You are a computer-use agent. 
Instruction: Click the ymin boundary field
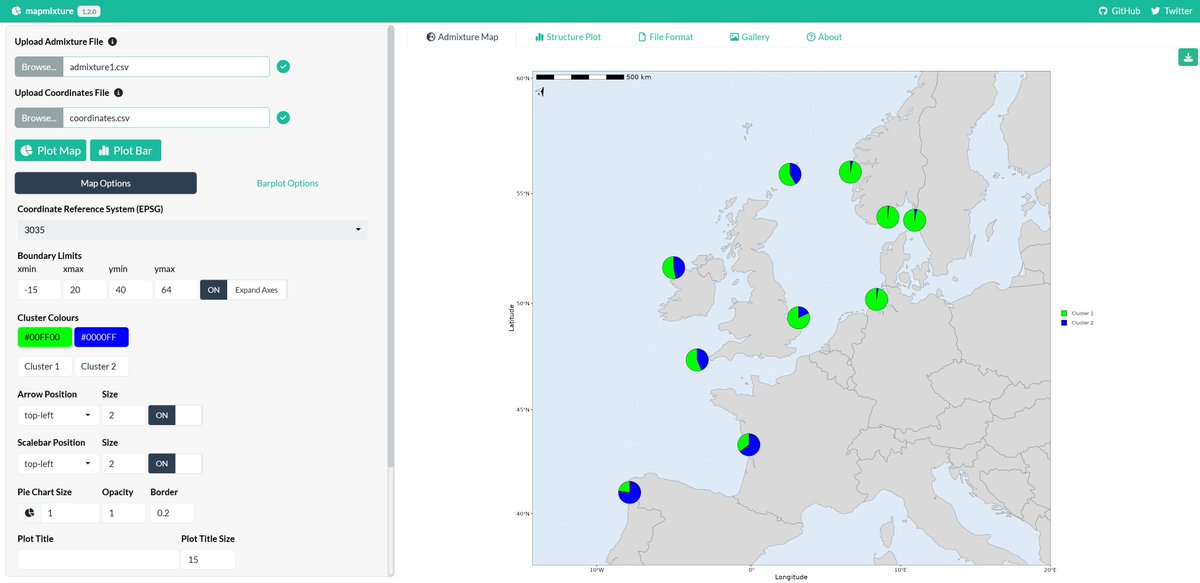pos(130,290)
